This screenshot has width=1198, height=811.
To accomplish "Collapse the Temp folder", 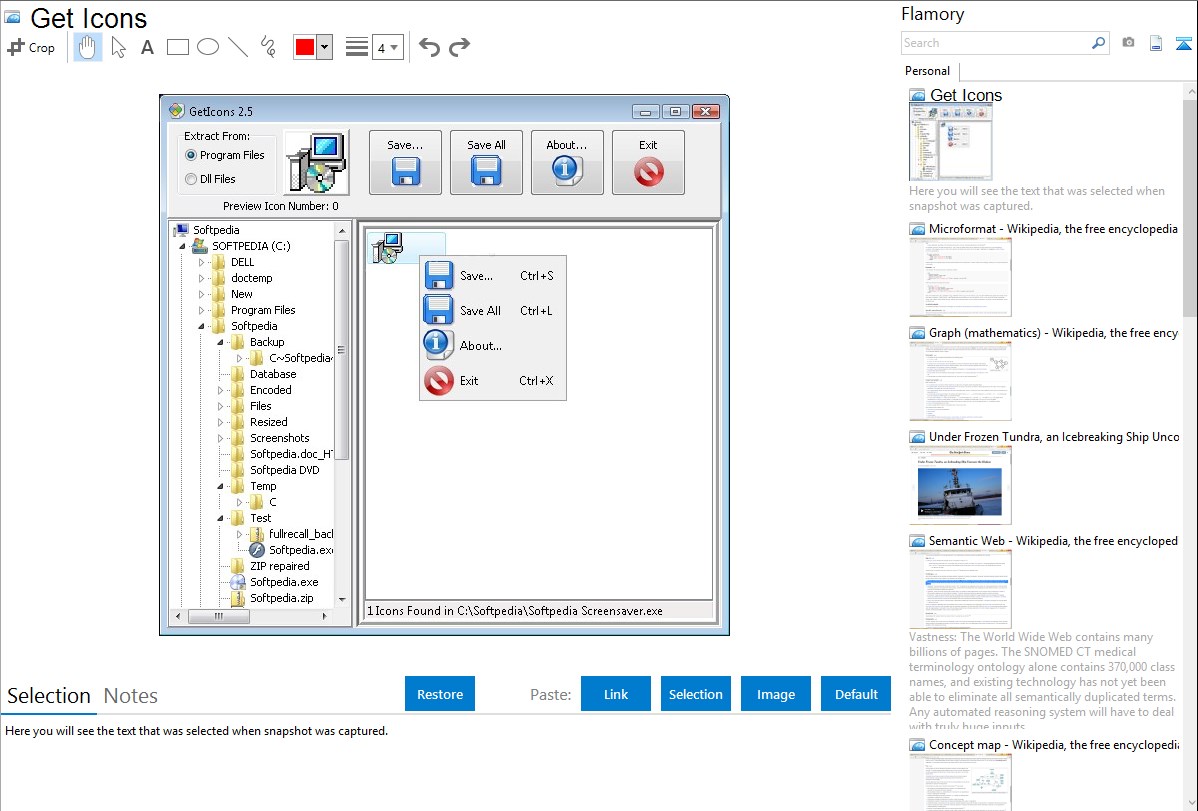I will pyautogui.click(x=220, y=486).
